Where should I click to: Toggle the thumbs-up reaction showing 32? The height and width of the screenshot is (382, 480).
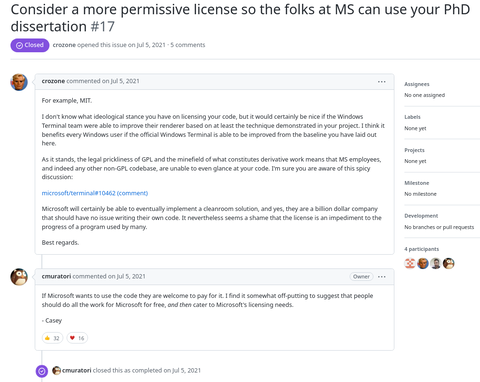(52, 338)
